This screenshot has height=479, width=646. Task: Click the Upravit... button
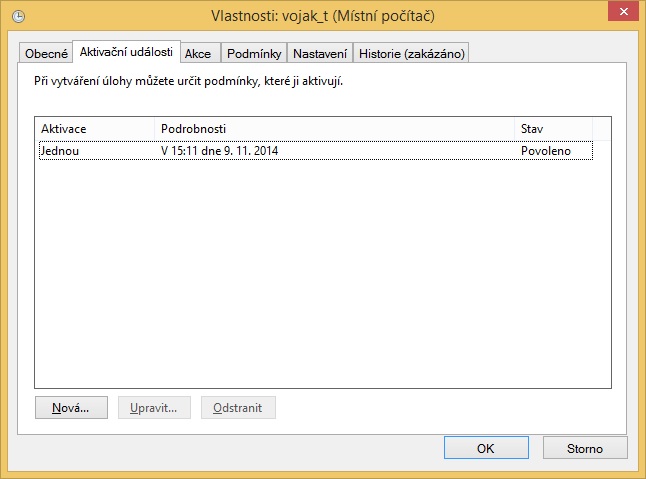coord(155,408)
